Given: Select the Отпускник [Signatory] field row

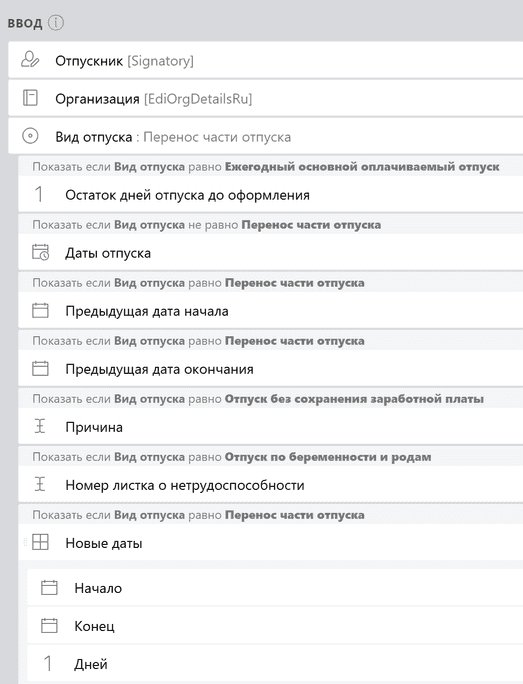Looking at the screenshot, I should pyautogui.click(x=266, y=60).
